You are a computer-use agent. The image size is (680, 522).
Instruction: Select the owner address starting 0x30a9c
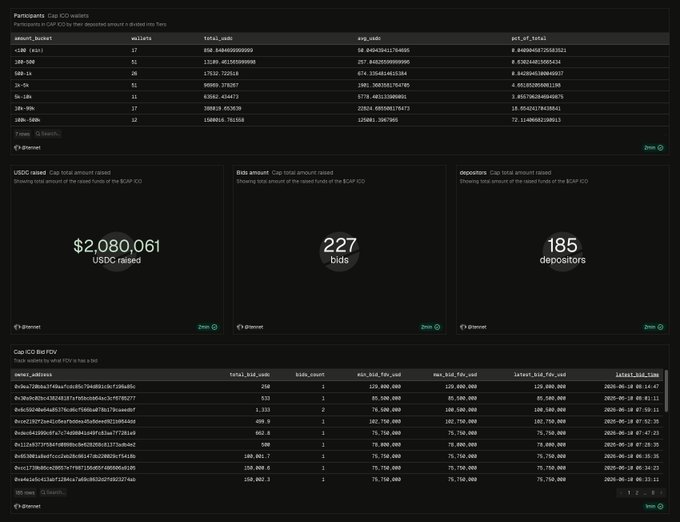pos(75,398)
